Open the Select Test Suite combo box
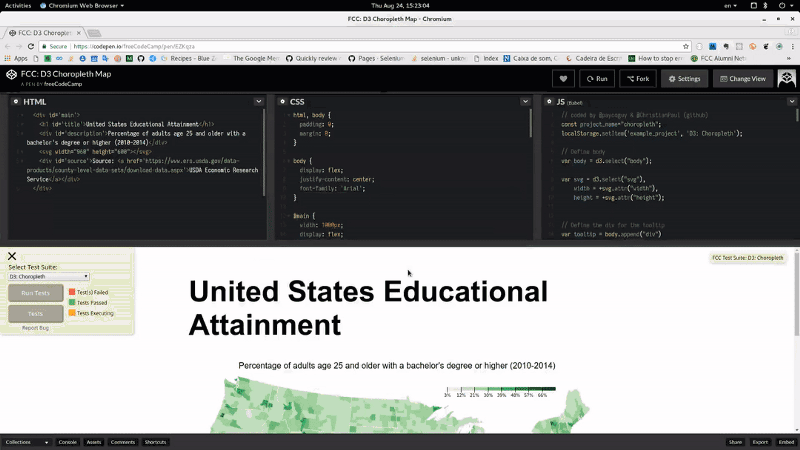Image resolution: width=800 pixels, height=450 pixels. tap(49, 277)
